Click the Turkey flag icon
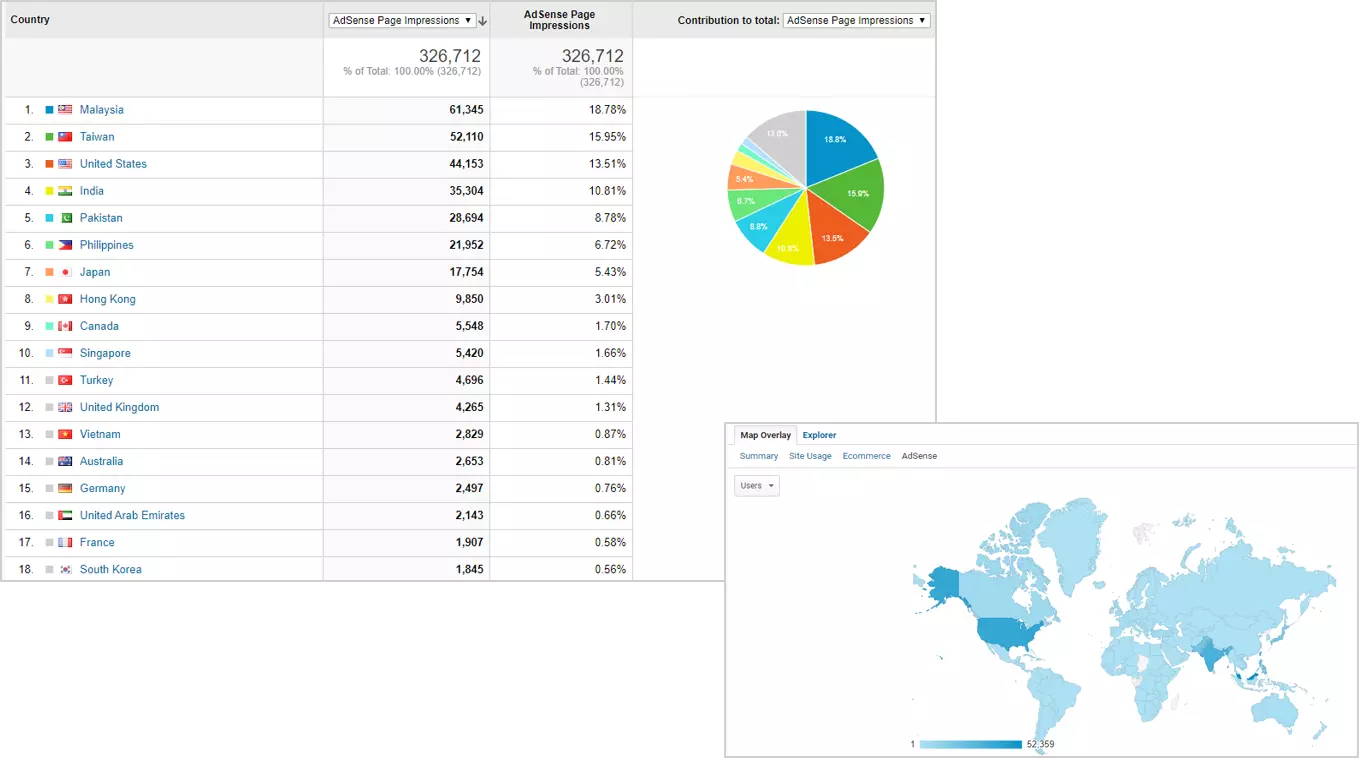This screenshot has height=758, width=1359. (x=65, y=380)
